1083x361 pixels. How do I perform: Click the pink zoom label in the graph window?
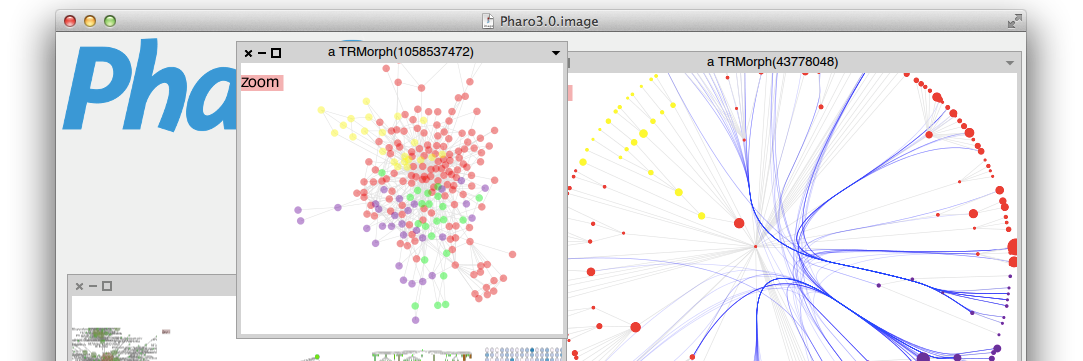coord(262,82)
